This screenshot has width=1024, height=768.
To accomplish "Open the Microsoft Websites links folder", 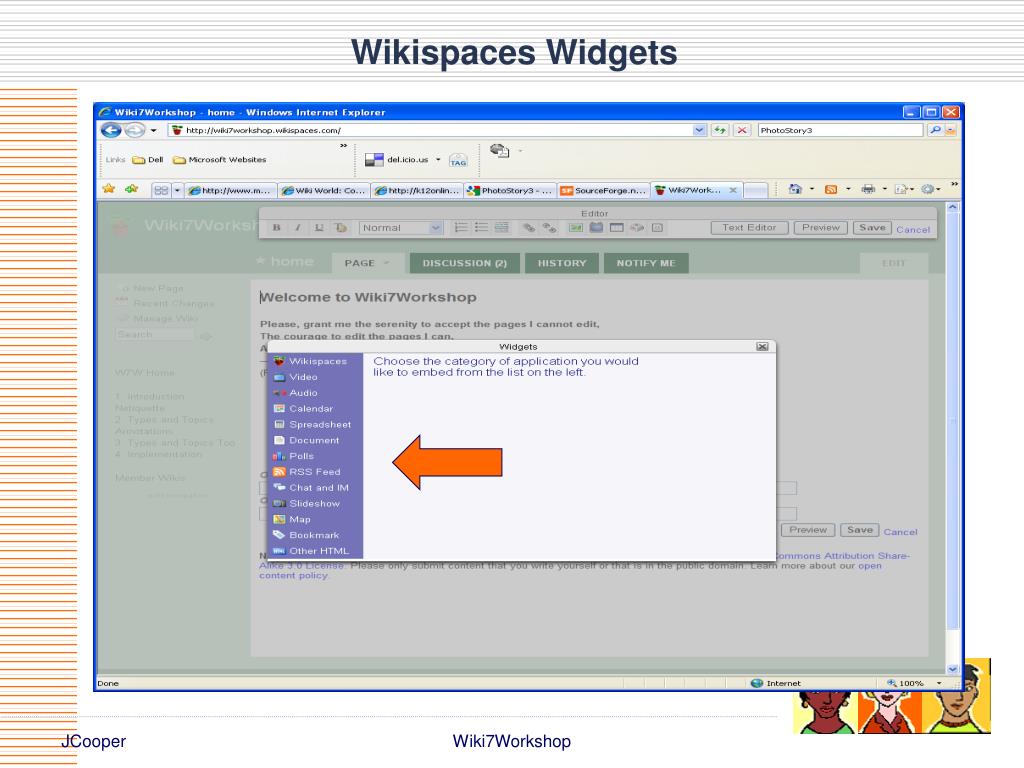I will coord(219,159).
